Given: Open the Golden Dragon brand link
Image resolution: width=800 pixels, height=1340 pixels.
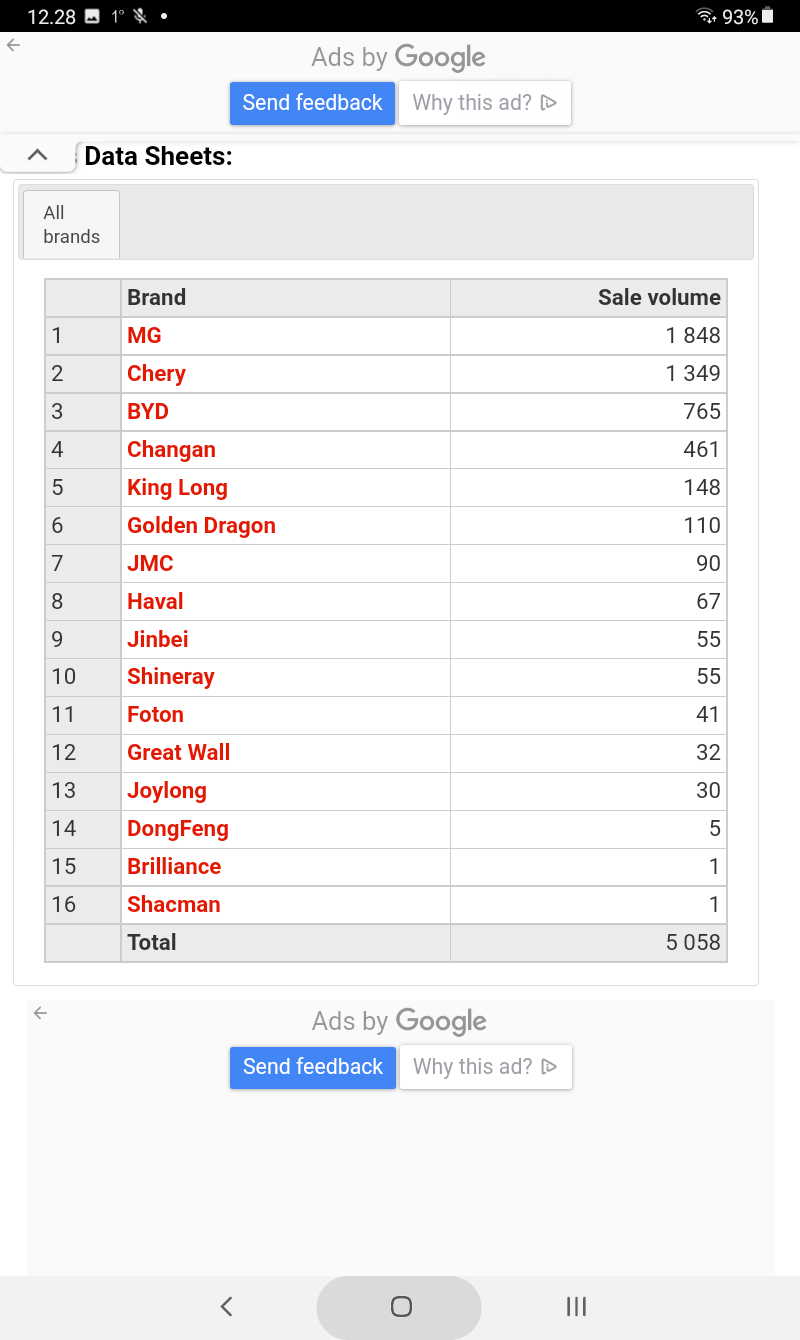Looking at the screenshot, I should pos(201,526).
